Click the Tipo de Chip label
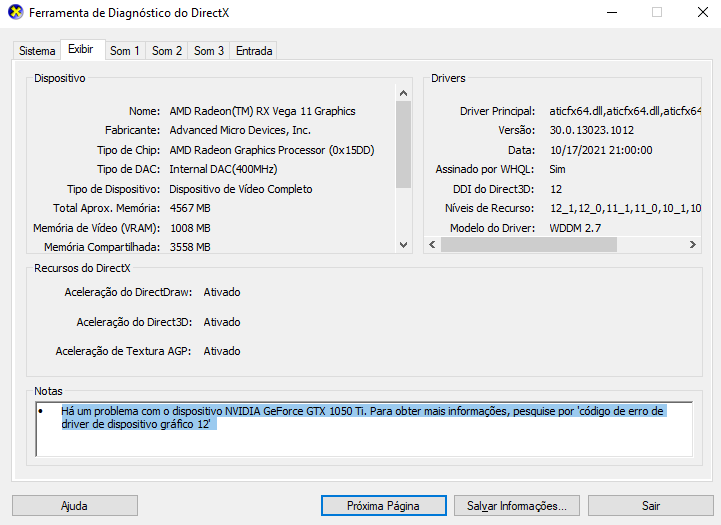This screenshot has width=721, height=525. coord(128,150)
